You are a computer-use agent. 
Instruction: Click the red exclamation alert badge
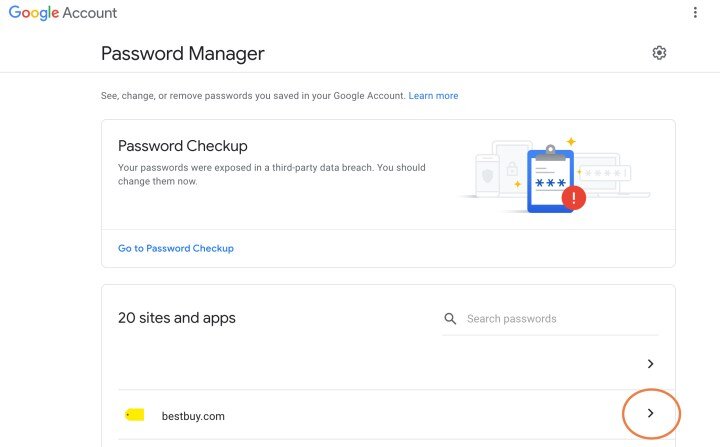(x=574, y=198)
